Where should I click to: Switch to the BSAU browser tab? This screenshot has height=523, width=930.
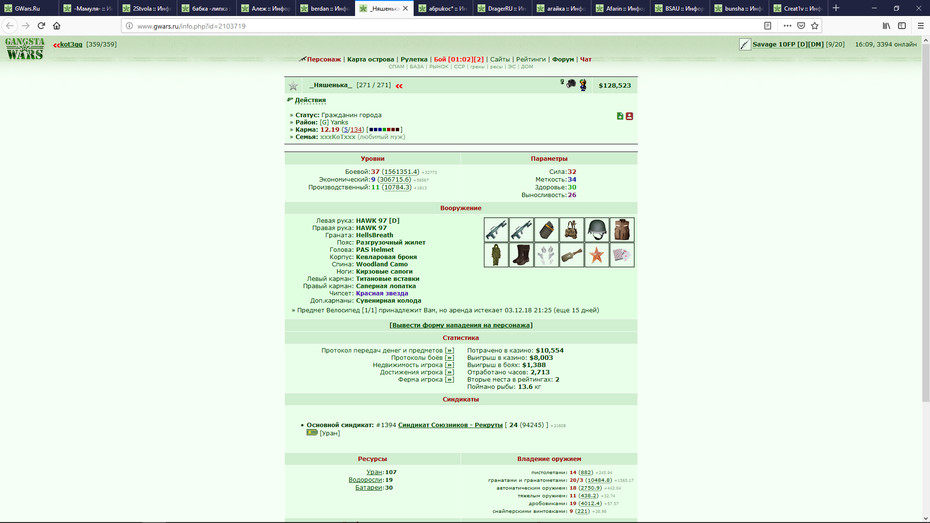point(680,8)
